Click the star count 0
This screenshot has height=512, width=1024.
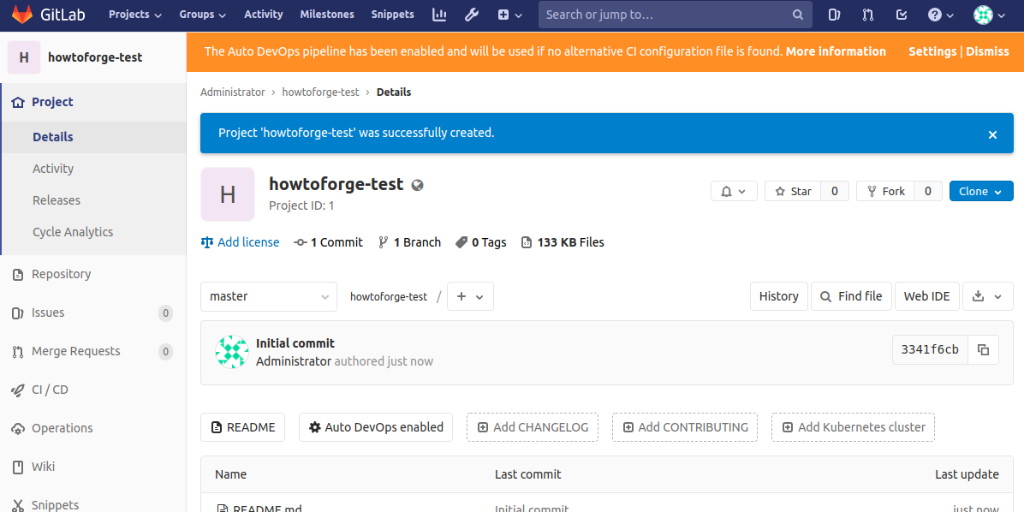tap(835, 191)
